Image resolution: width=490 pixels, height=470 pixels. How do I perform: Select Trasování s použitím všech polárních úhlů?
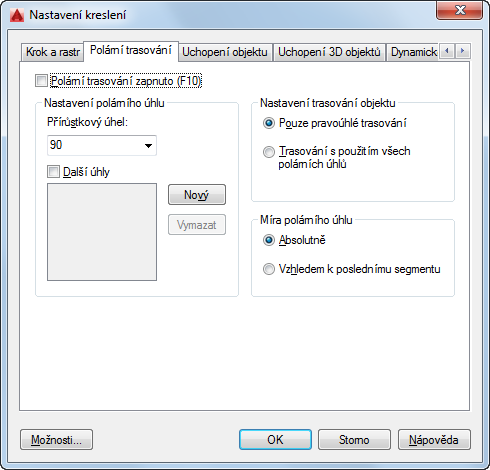point(269,152)
